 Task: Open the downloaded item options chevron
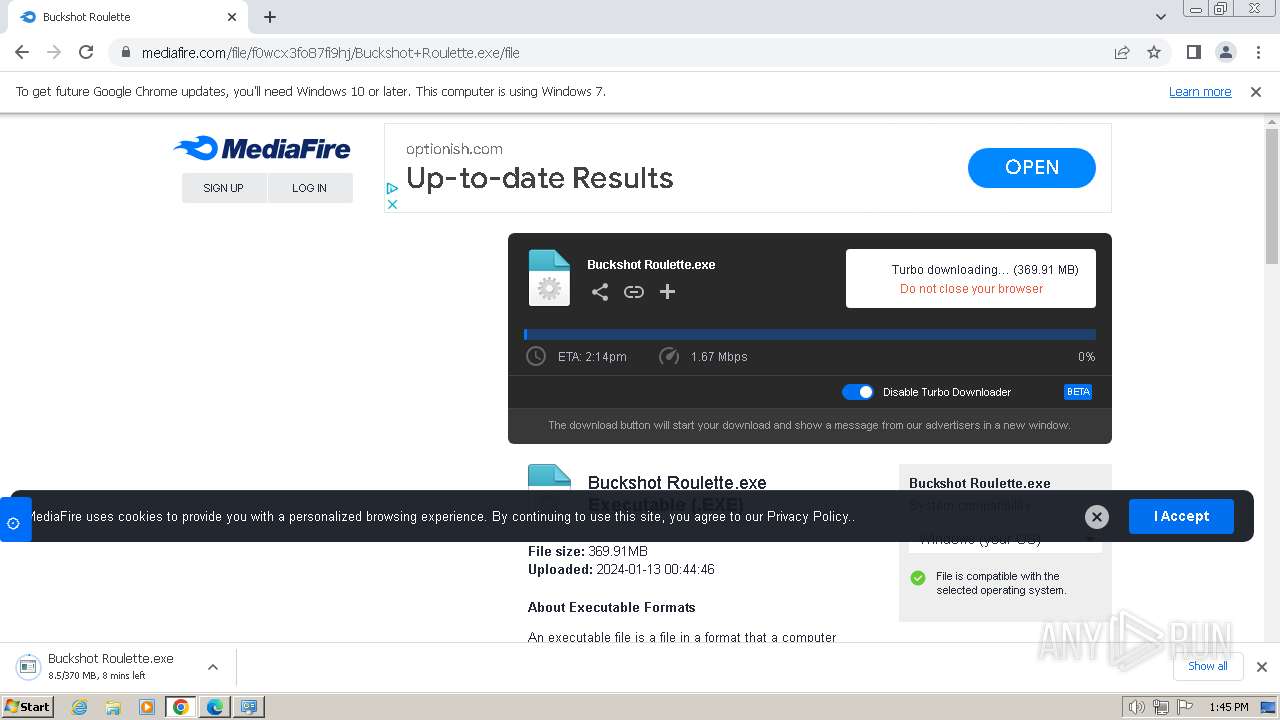212,667
